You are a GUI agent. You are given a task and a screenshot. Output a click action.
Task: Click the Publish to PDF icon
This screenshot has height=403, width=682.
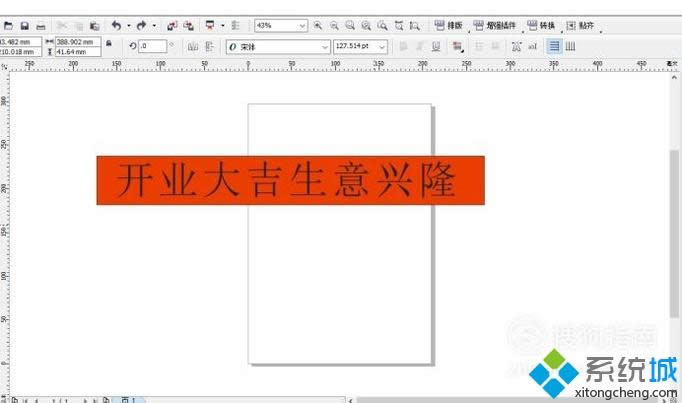click(210, 25)
